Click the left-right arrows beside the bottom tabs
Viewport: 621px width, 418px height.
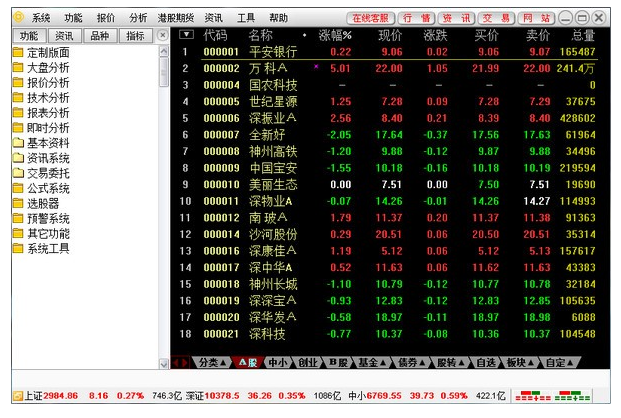[180, 362]
